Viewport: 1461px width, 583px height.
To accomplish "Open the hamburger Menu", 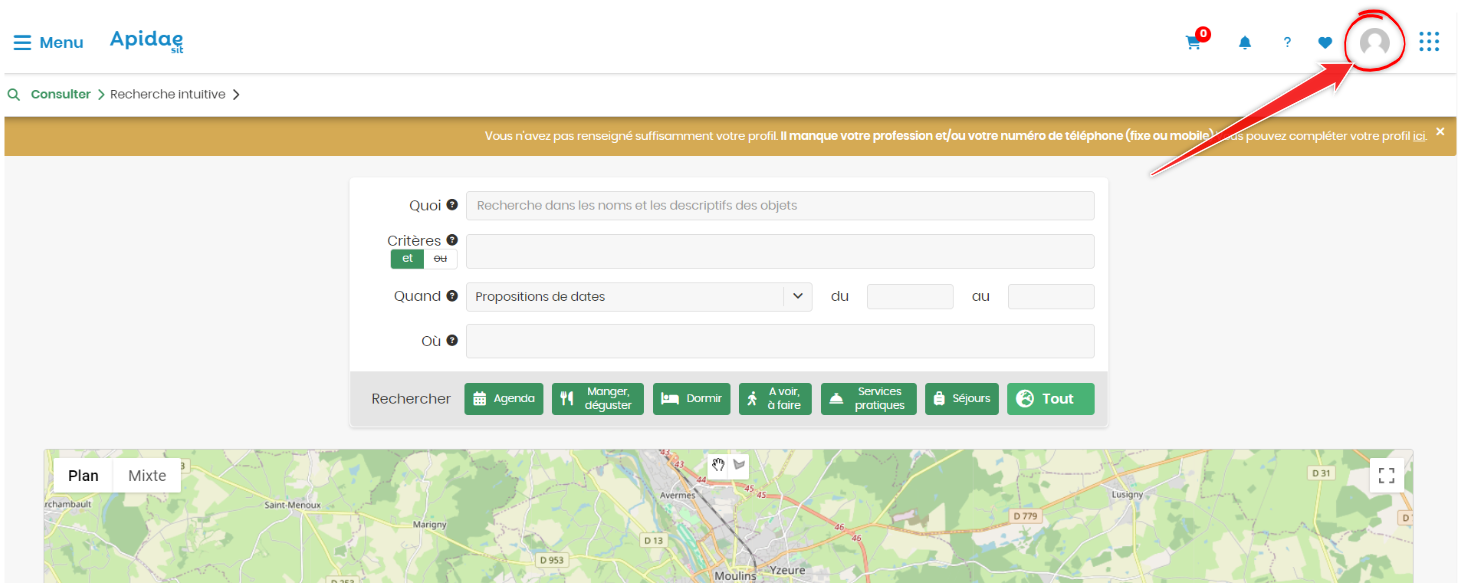I will coord(48,43).
